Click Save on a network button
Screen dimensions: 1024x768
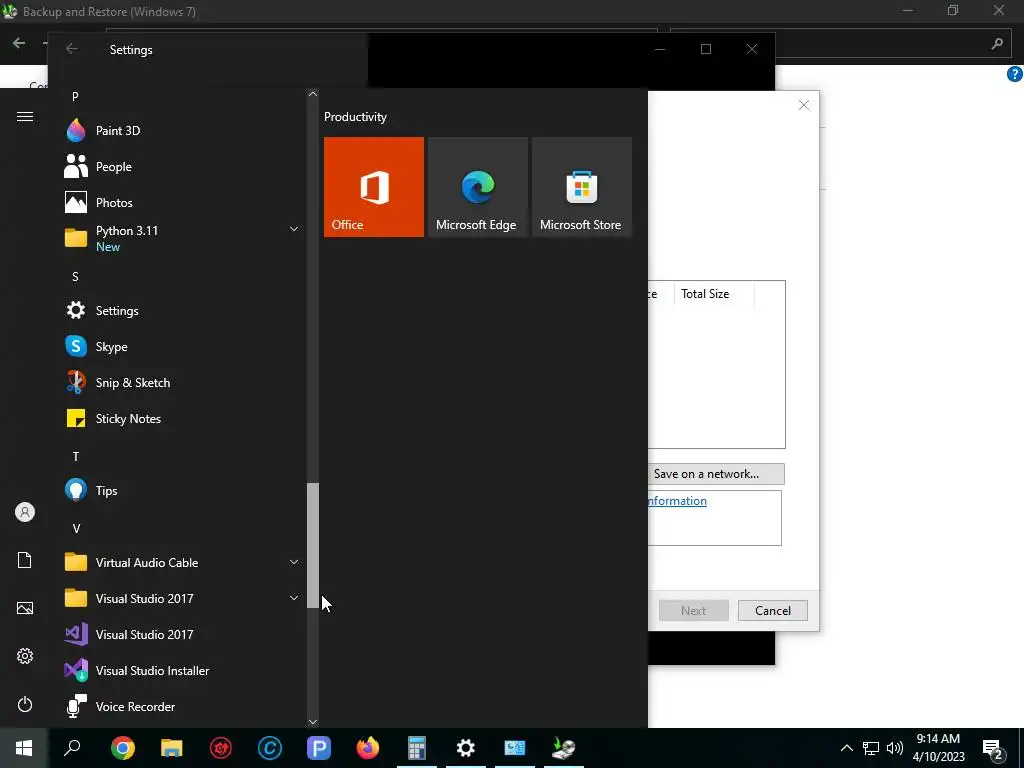[x=716, y=474]
